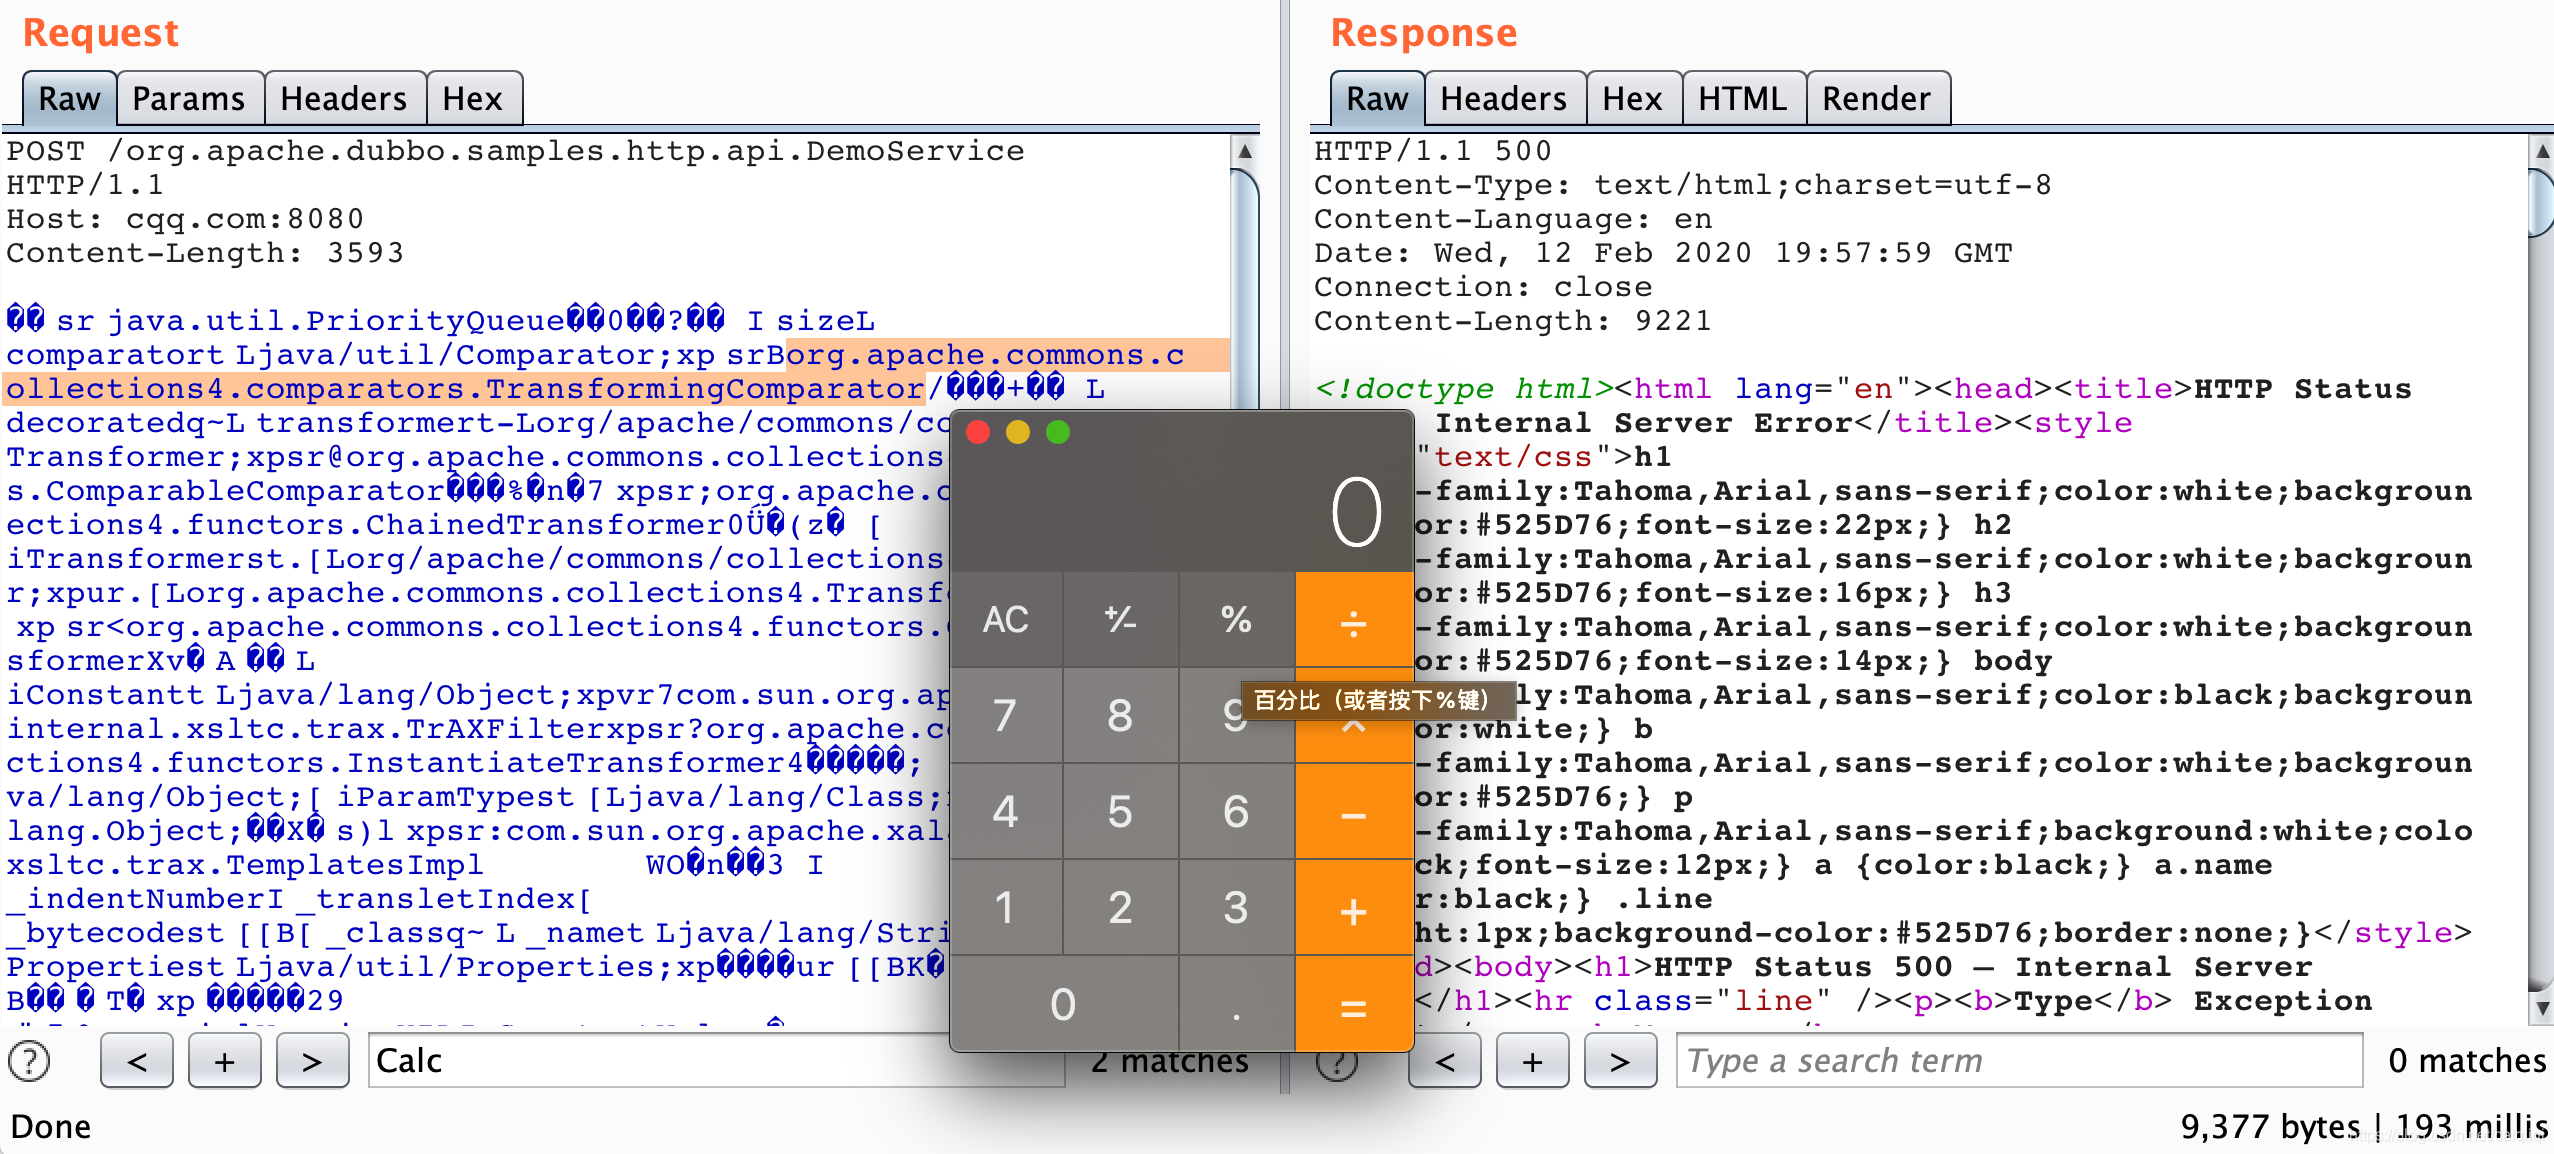Switch to the Response HTML tab
This screenshot has height=1154, width=2554.
coord(1743,98)
